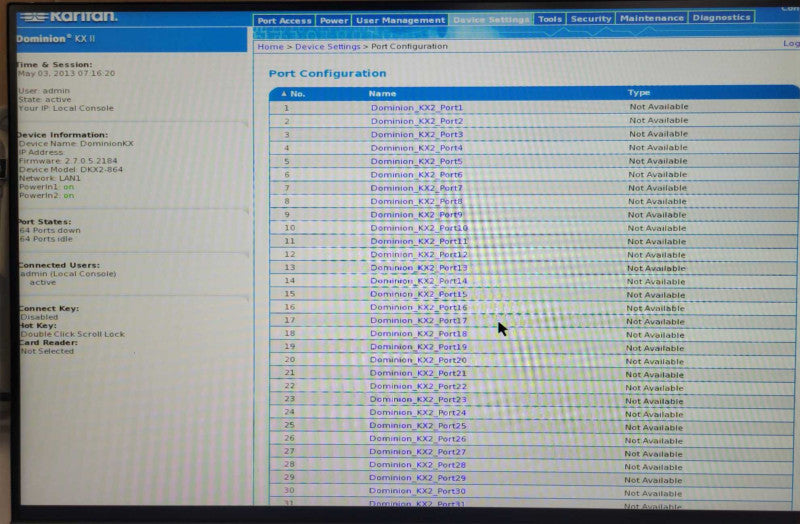Screen dimensions: 800x524
Task: Click the Raritan logo
Action: click(x=69, y=16)
